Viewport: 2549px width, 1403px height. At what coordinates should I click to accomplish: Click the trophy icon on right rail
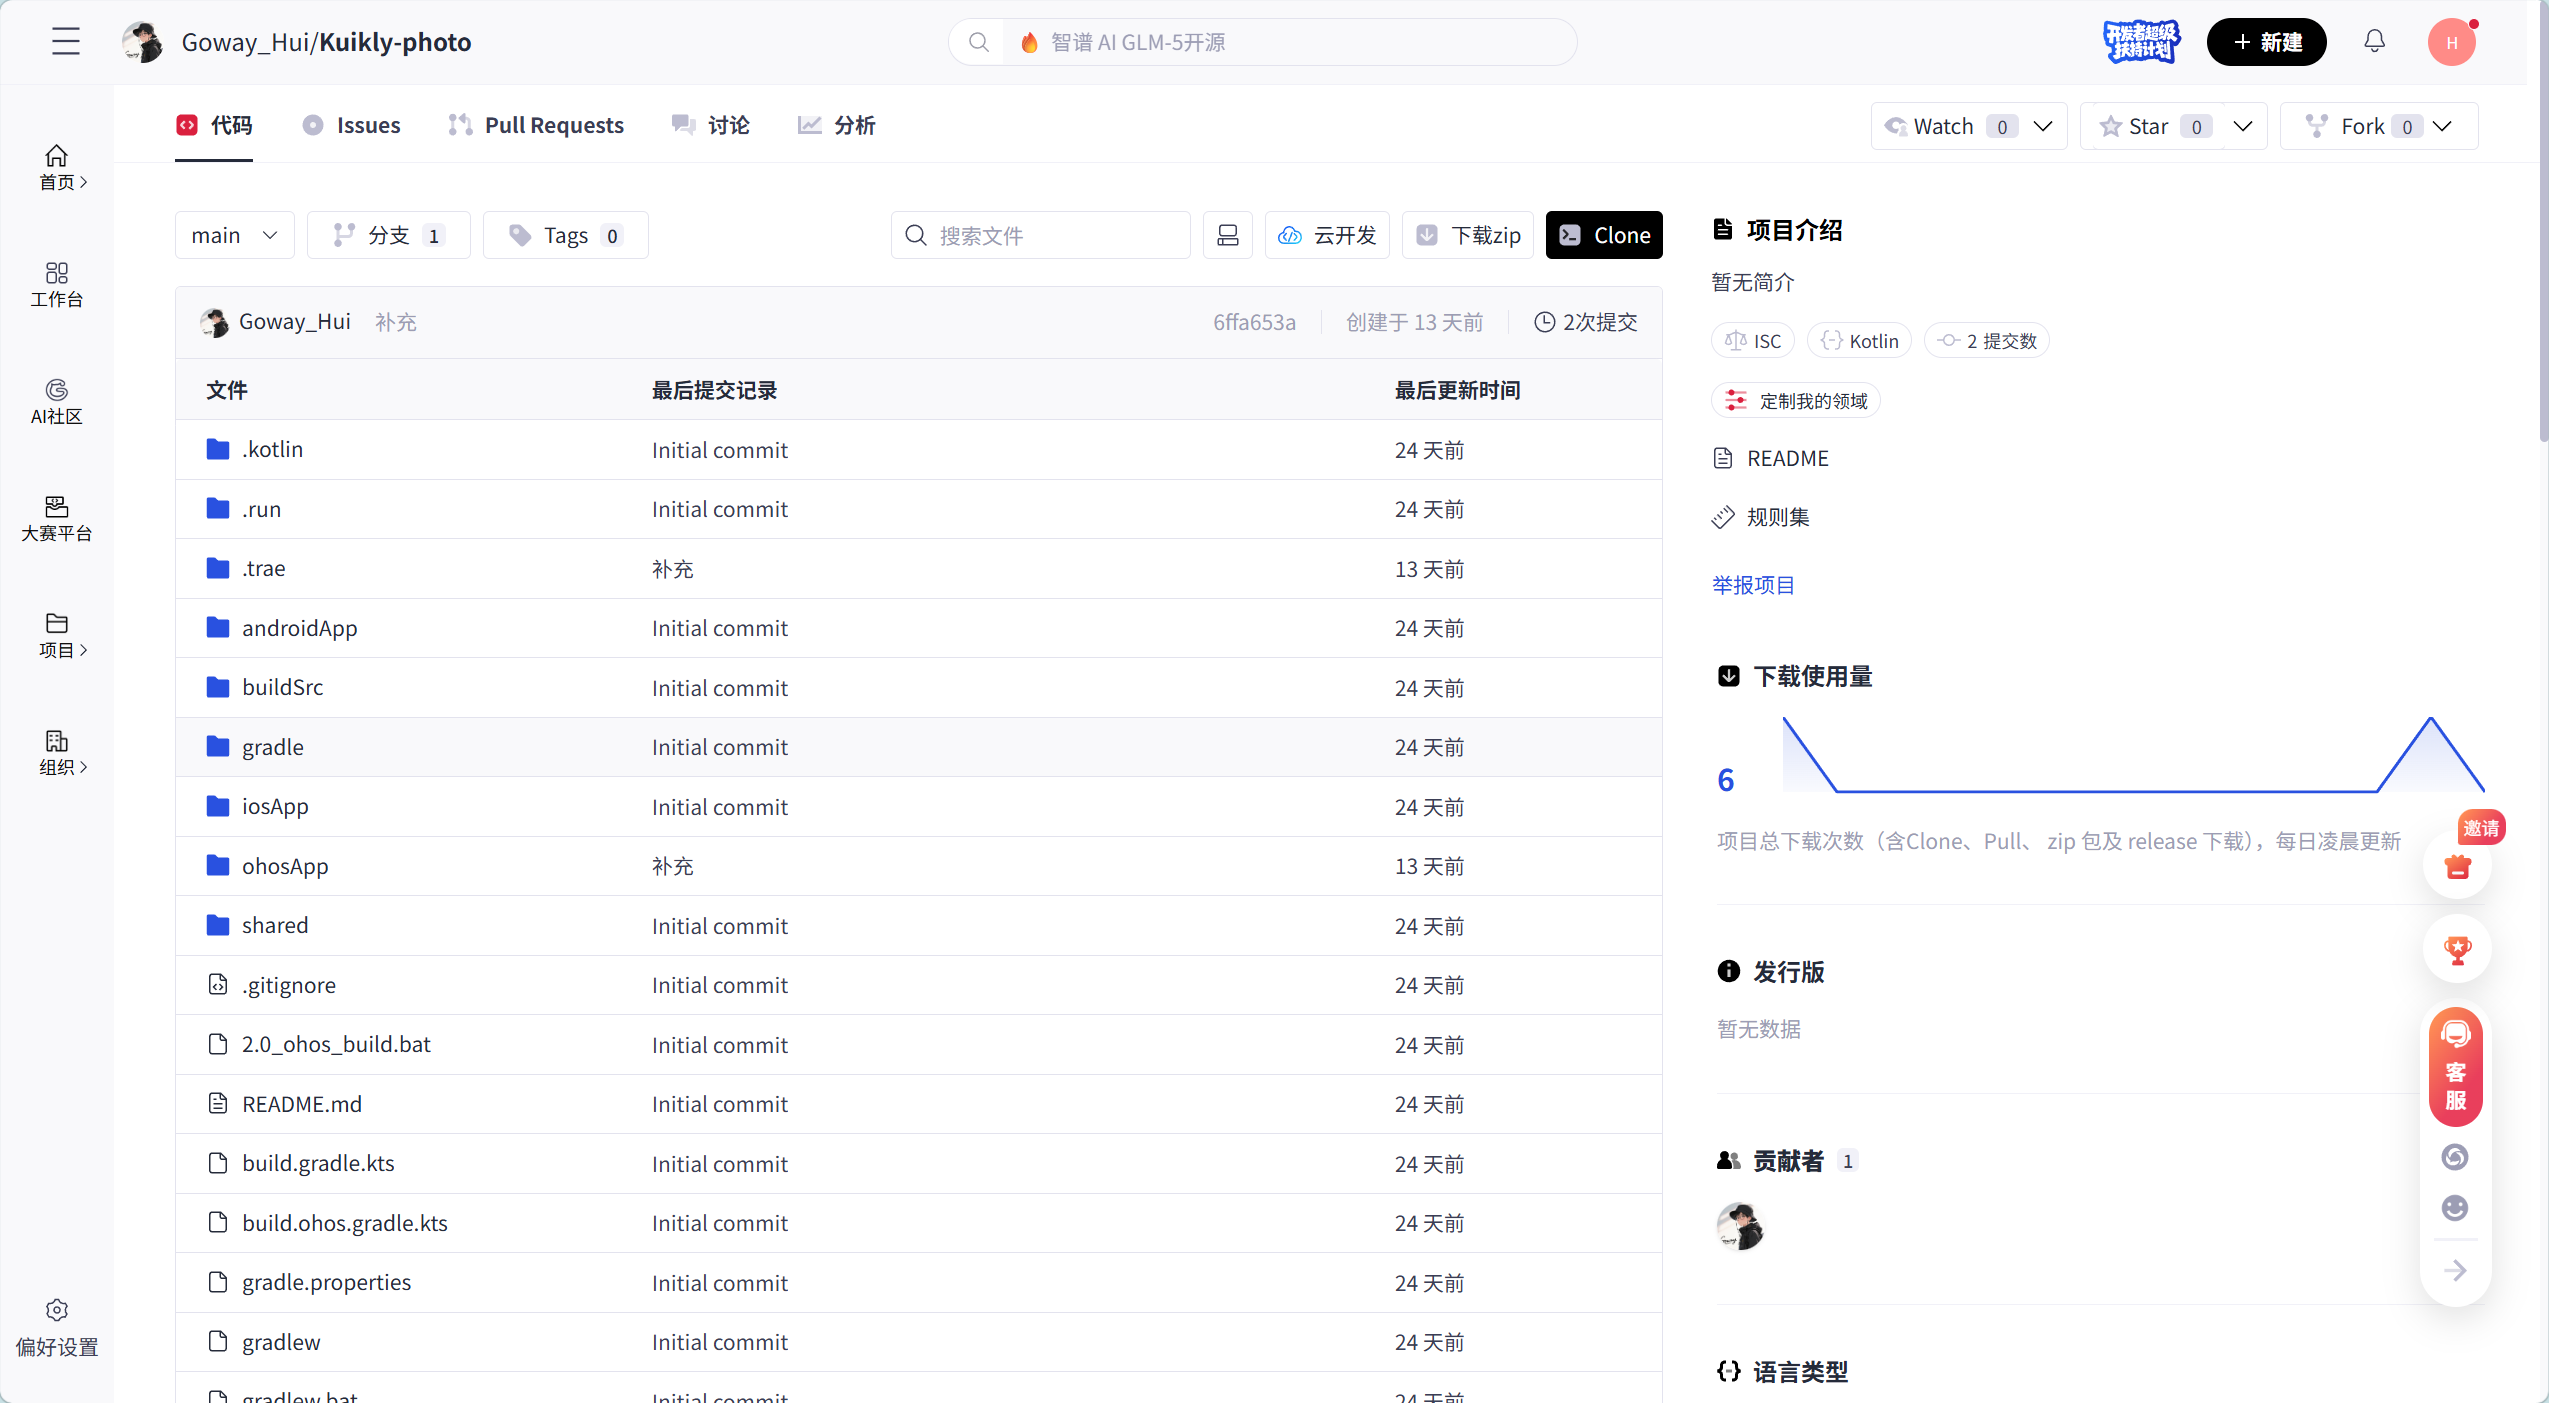[x=2457, y=949]
